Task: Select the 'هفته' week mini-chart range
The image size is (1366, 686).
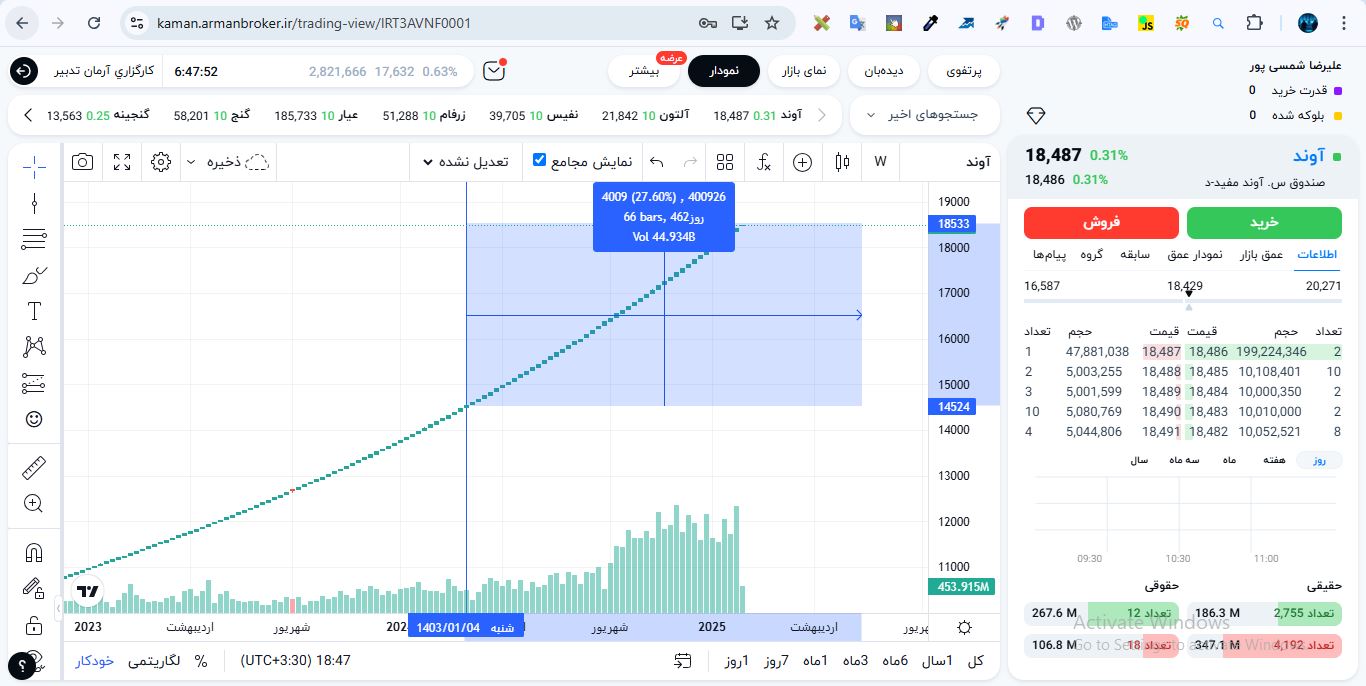Action: coord(1274,460)
